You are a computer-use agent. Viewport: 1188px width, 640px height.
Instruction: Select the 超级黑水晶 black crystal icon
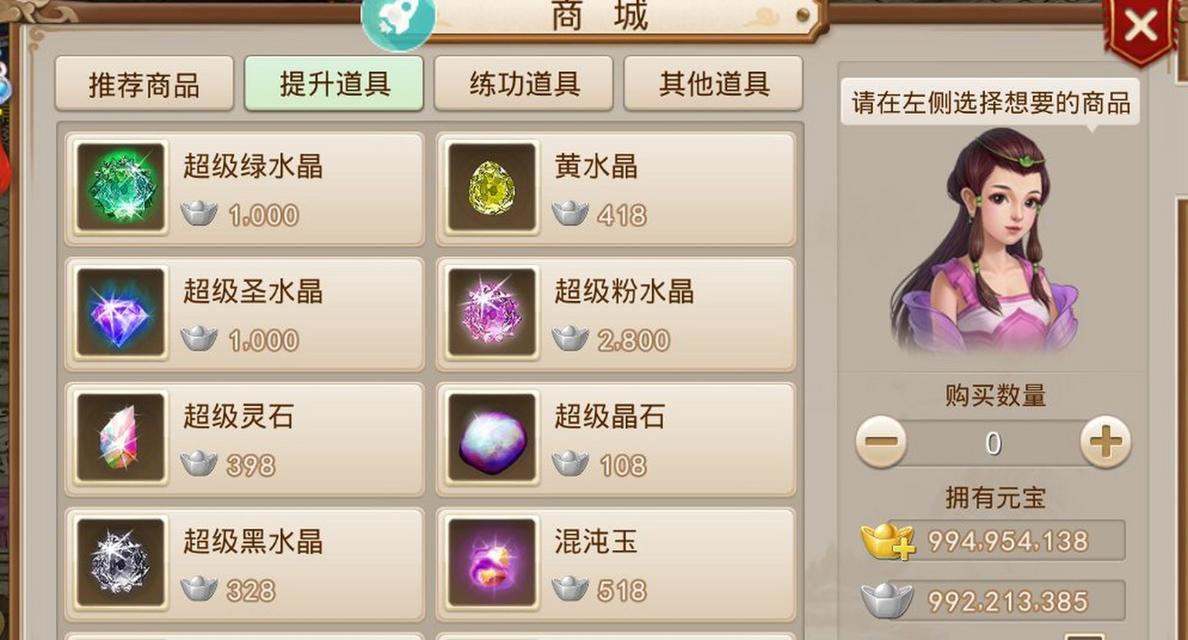coord(121,562)
